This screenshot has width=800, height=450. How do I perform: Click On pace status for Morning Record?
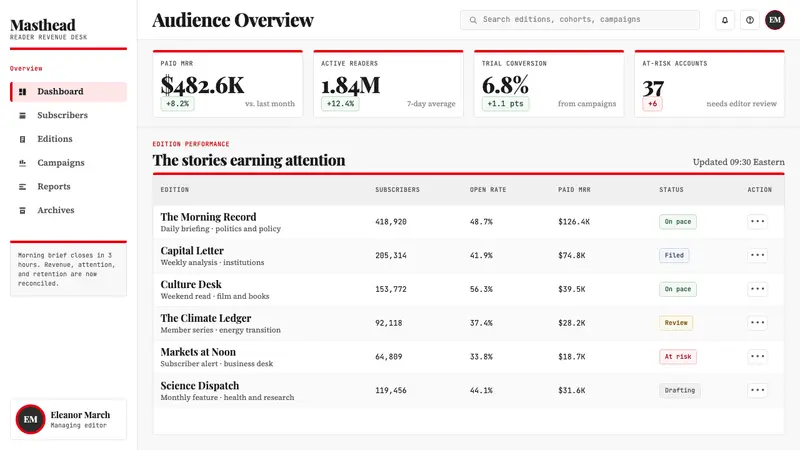678,221
